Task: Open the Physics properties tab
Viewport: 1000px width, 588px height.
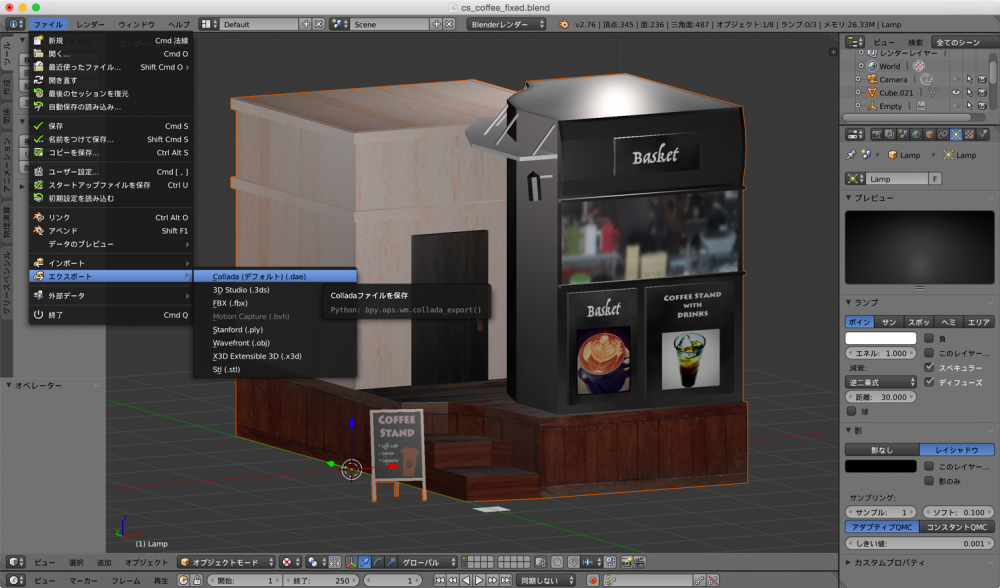Action: (982, 133)
